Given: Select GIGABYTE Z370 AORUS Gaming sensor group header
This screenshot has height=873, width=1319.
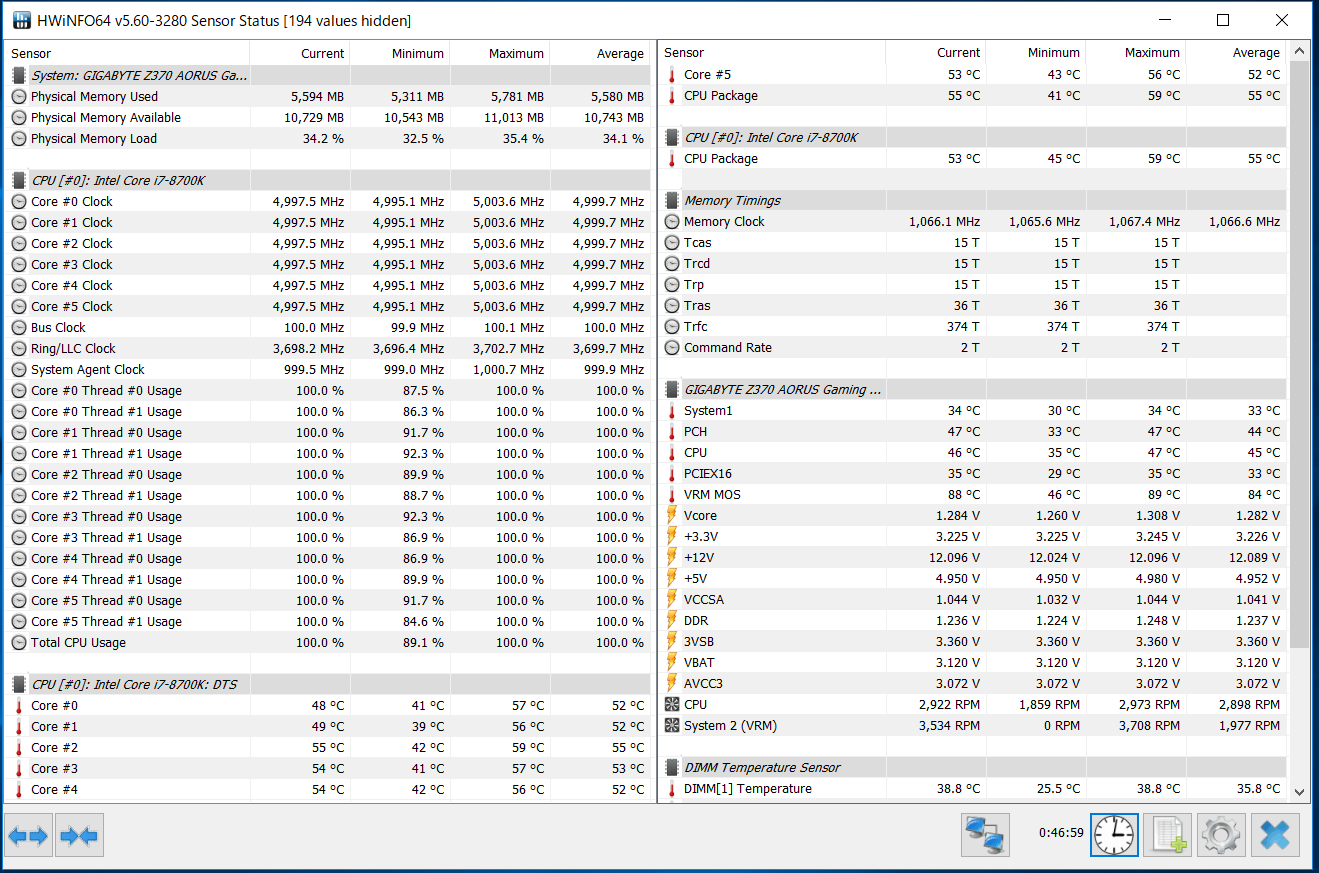Looking at the screenshot, I should tap(972, 389).
